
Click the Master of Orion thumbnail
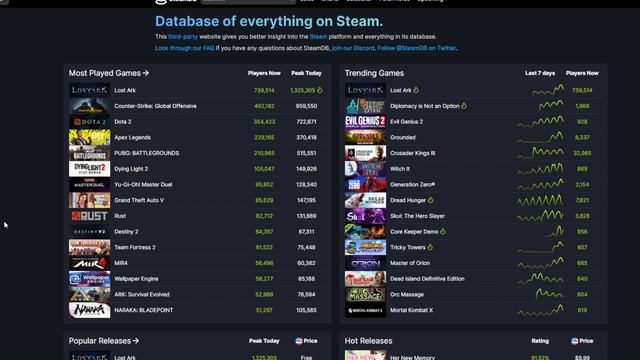(x=365, y=263)
